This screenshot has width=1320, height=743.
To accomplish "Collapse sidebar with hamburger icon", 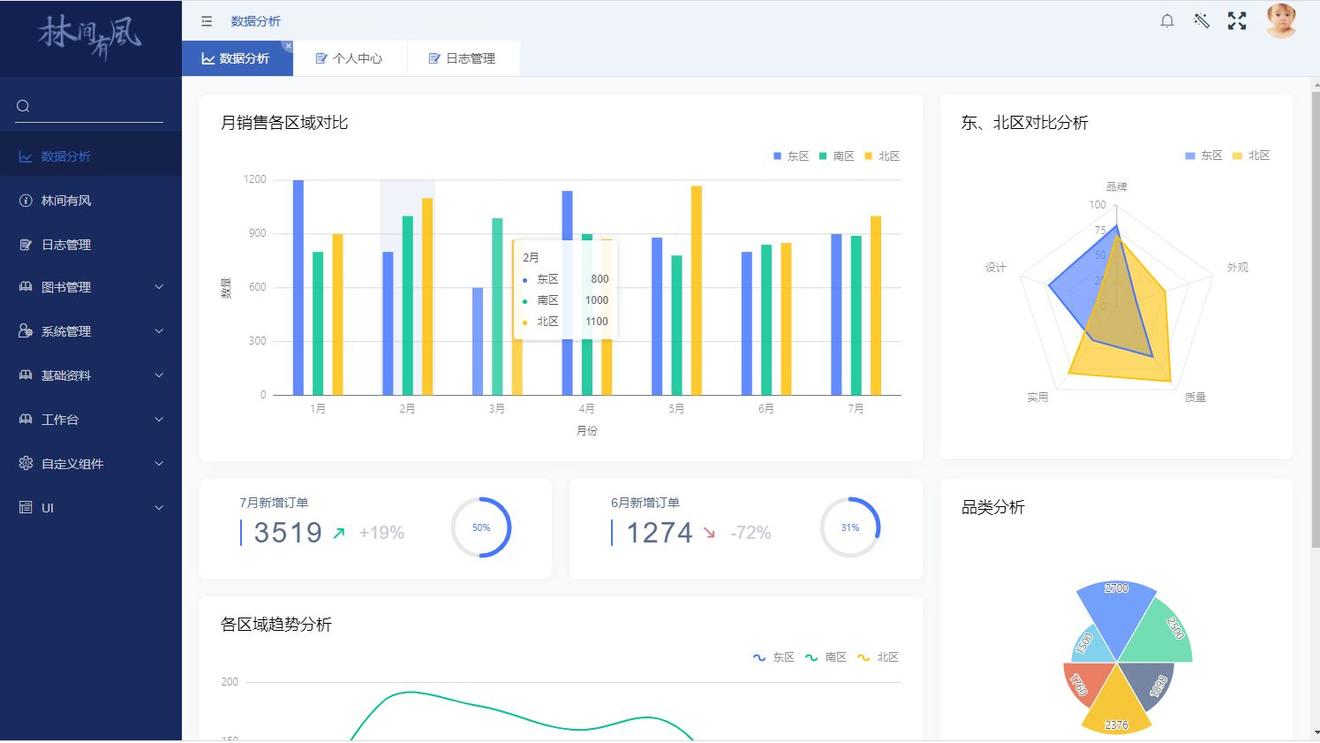I will (207, 21).
